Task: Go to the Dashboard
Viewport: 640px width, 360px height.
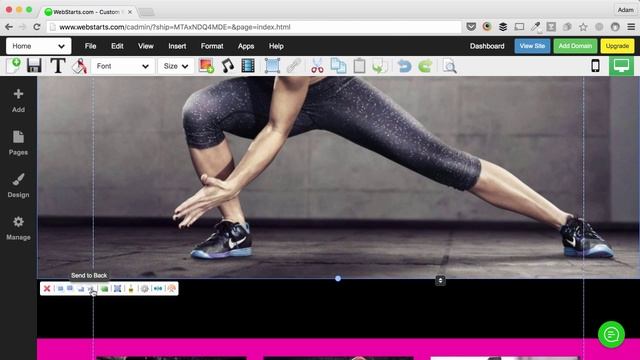Action: click(x=487, y=46)
